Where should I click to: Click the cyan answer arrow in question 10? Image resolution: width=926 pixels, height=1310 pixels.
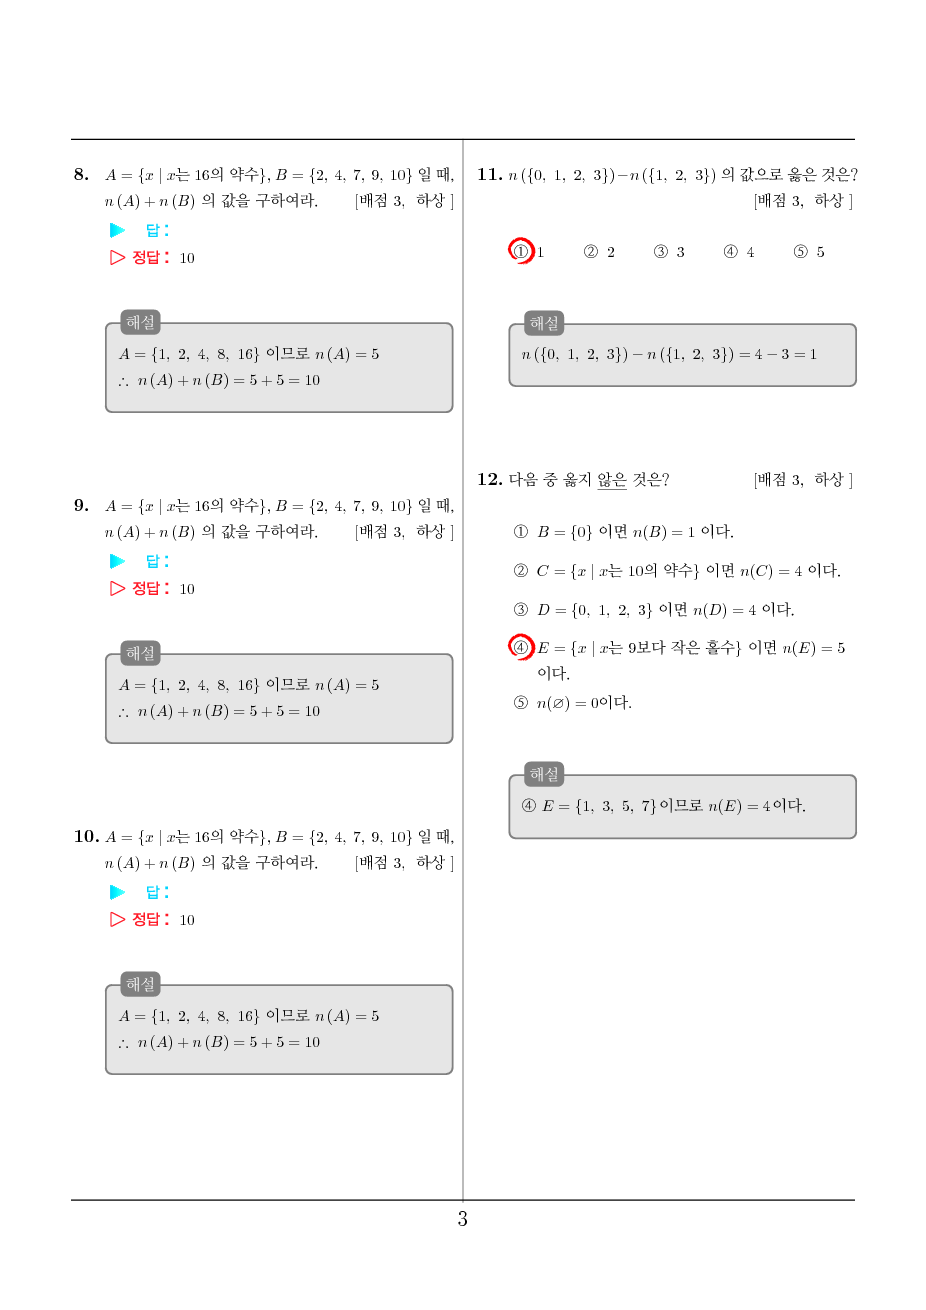(118, 892)
